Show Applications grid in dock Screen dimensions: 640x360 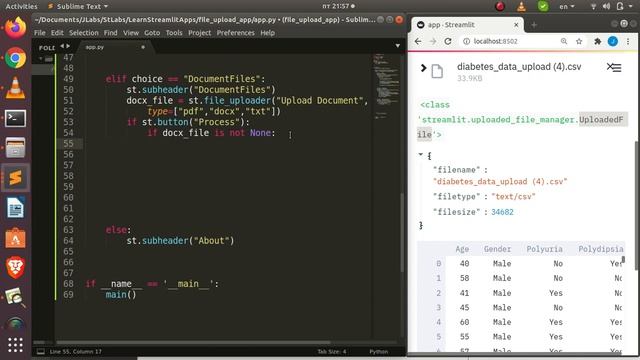[x=16, y=345]
